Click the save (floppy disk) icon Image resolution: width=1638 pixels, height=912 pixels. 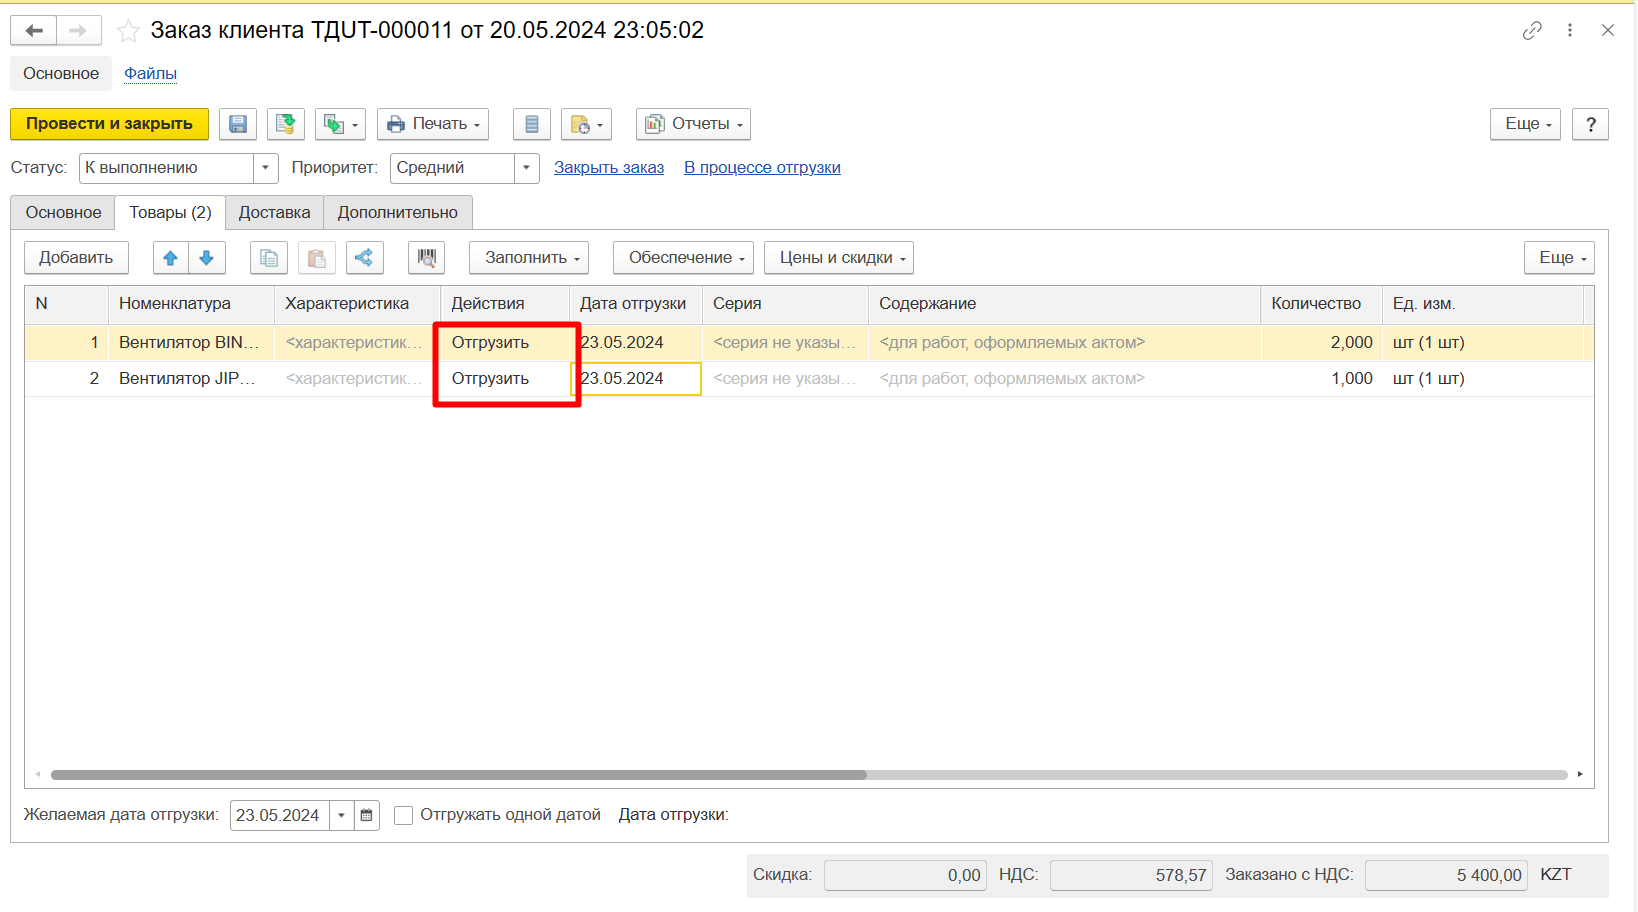click(x=238, y=124)
